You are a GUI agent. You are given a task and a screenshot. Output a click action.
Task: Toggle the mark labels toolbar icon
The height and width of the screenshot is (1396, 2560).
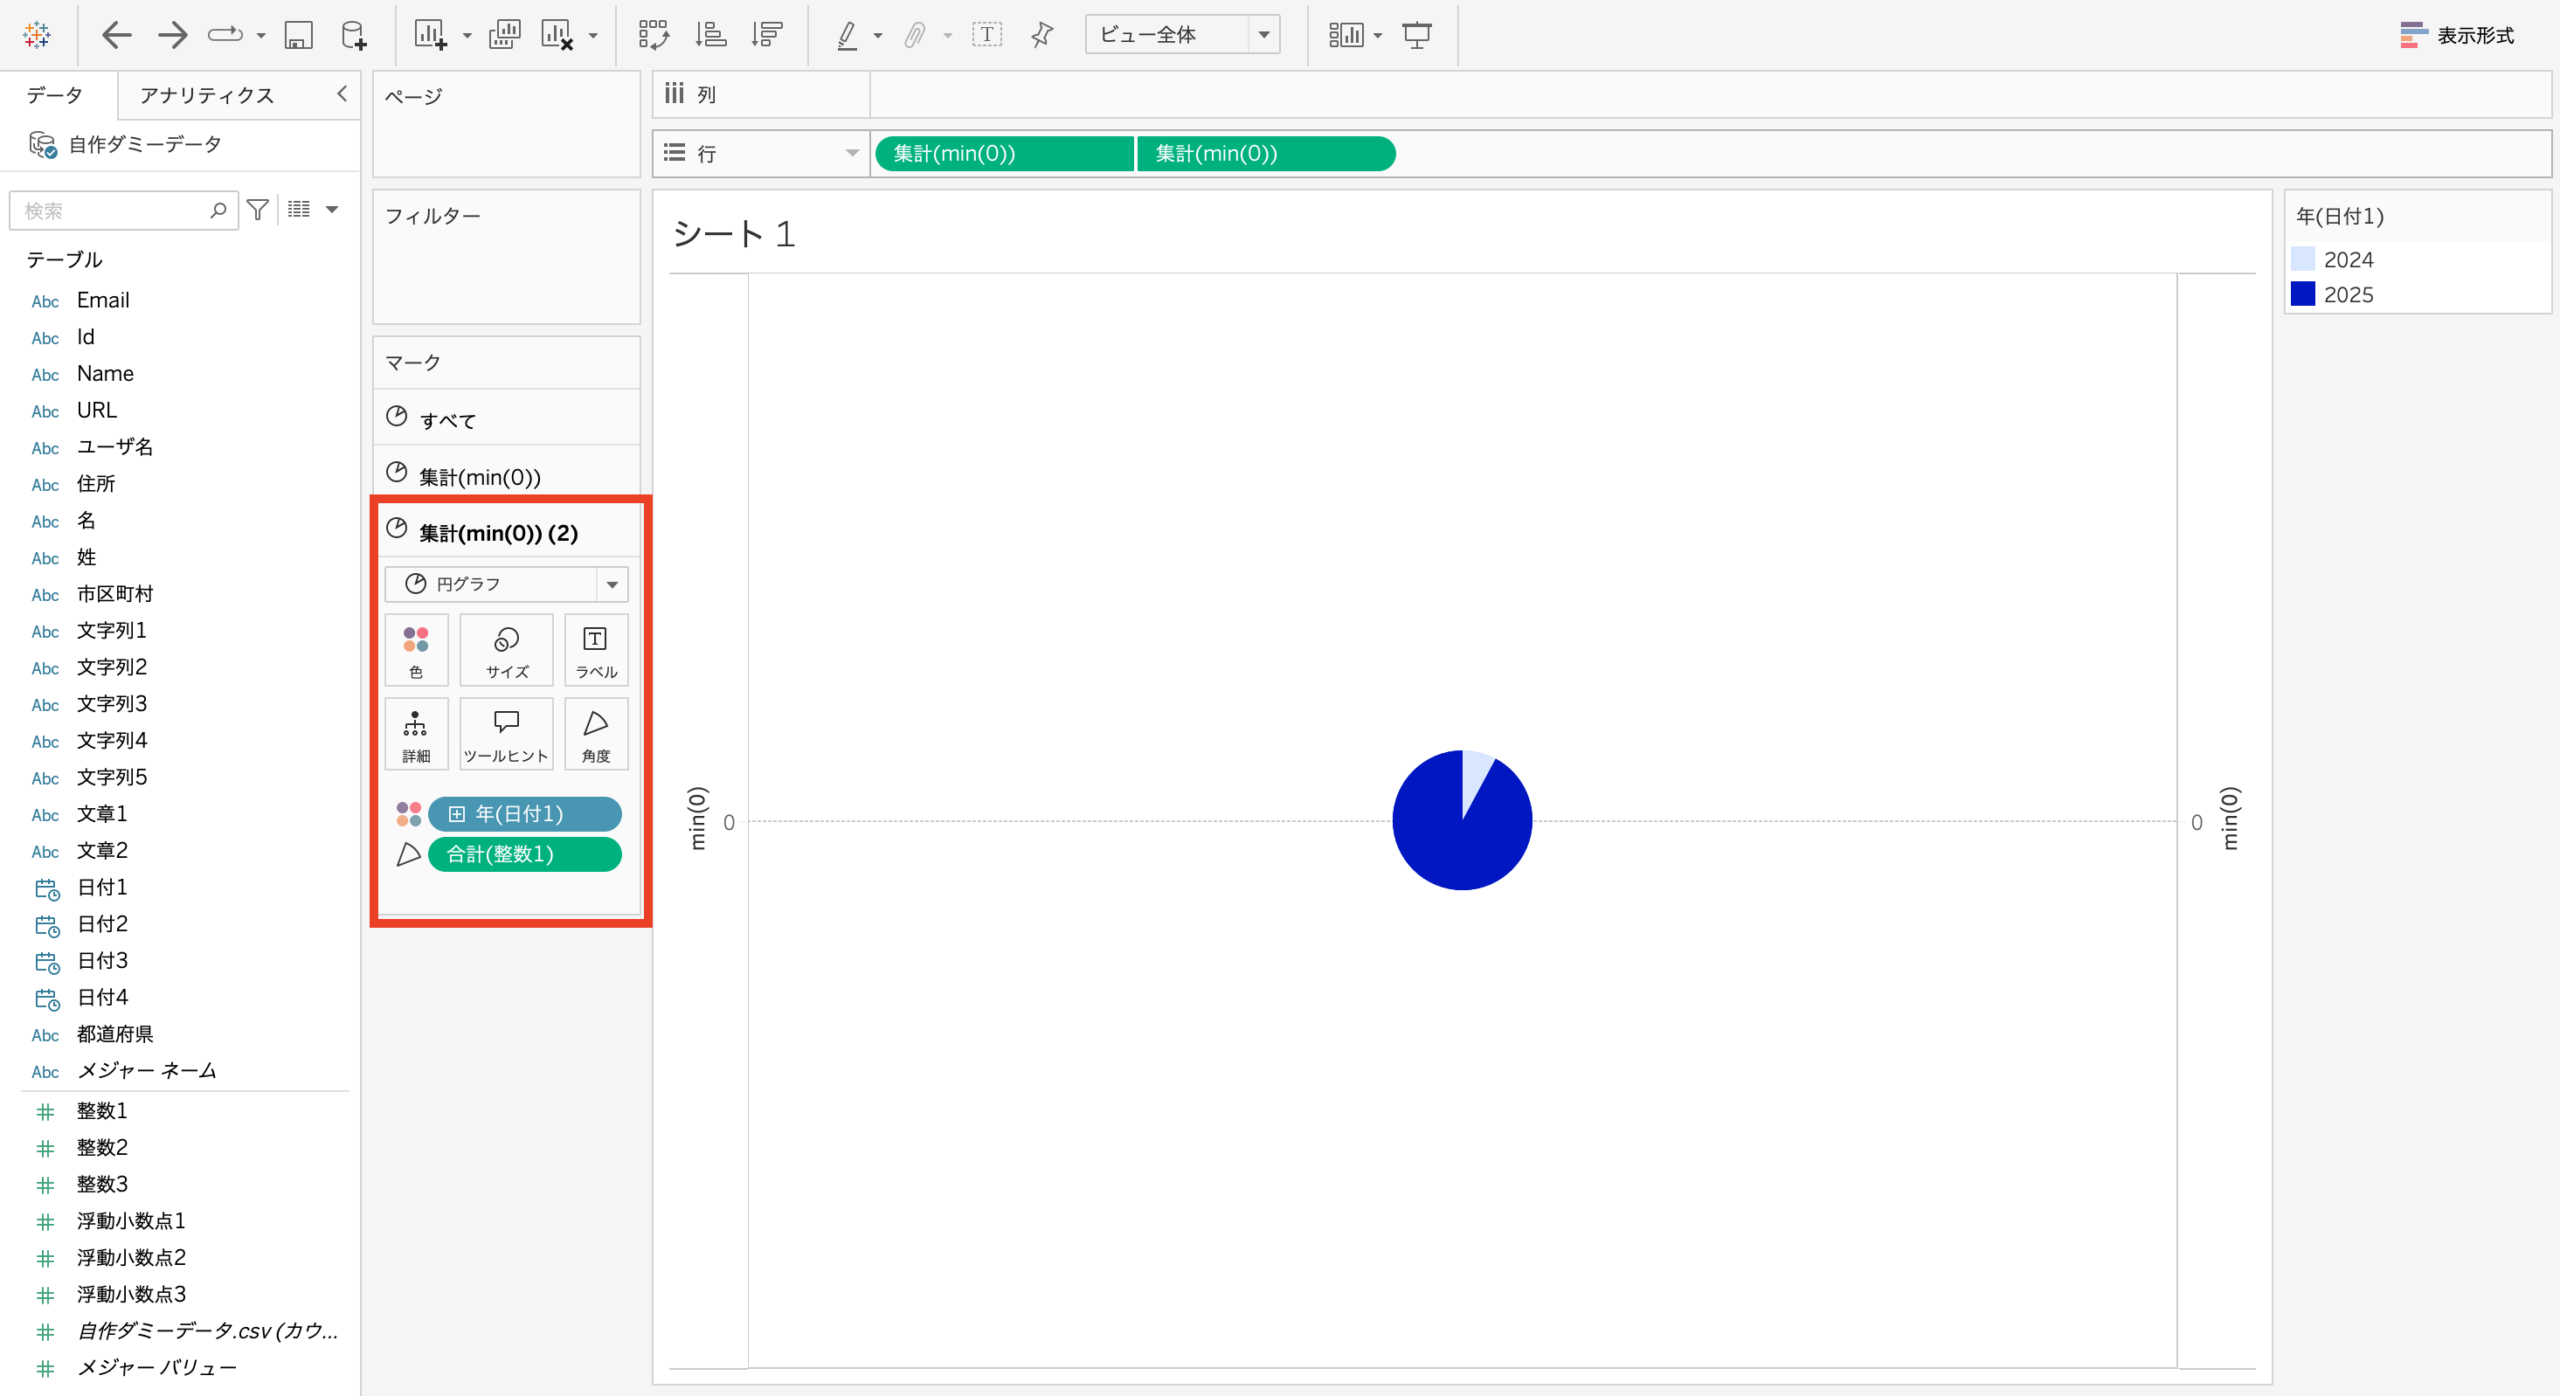[x=986, y=35]
